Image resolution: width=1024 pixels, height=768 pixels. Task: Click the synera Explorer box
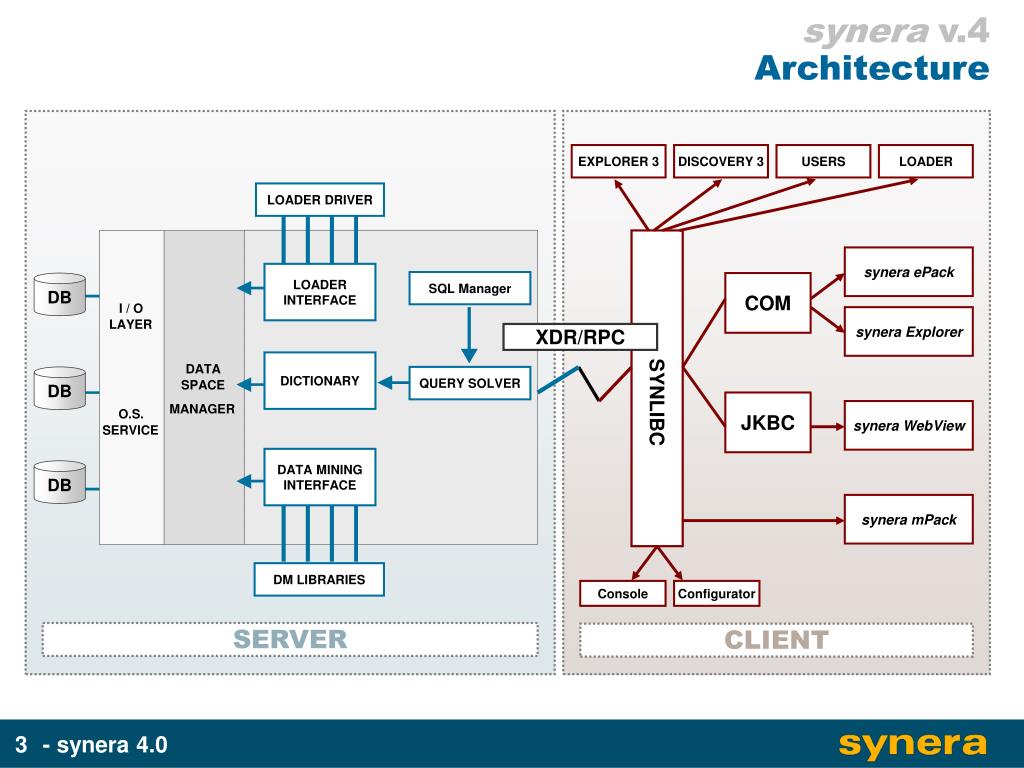click(x=909, y=332)
